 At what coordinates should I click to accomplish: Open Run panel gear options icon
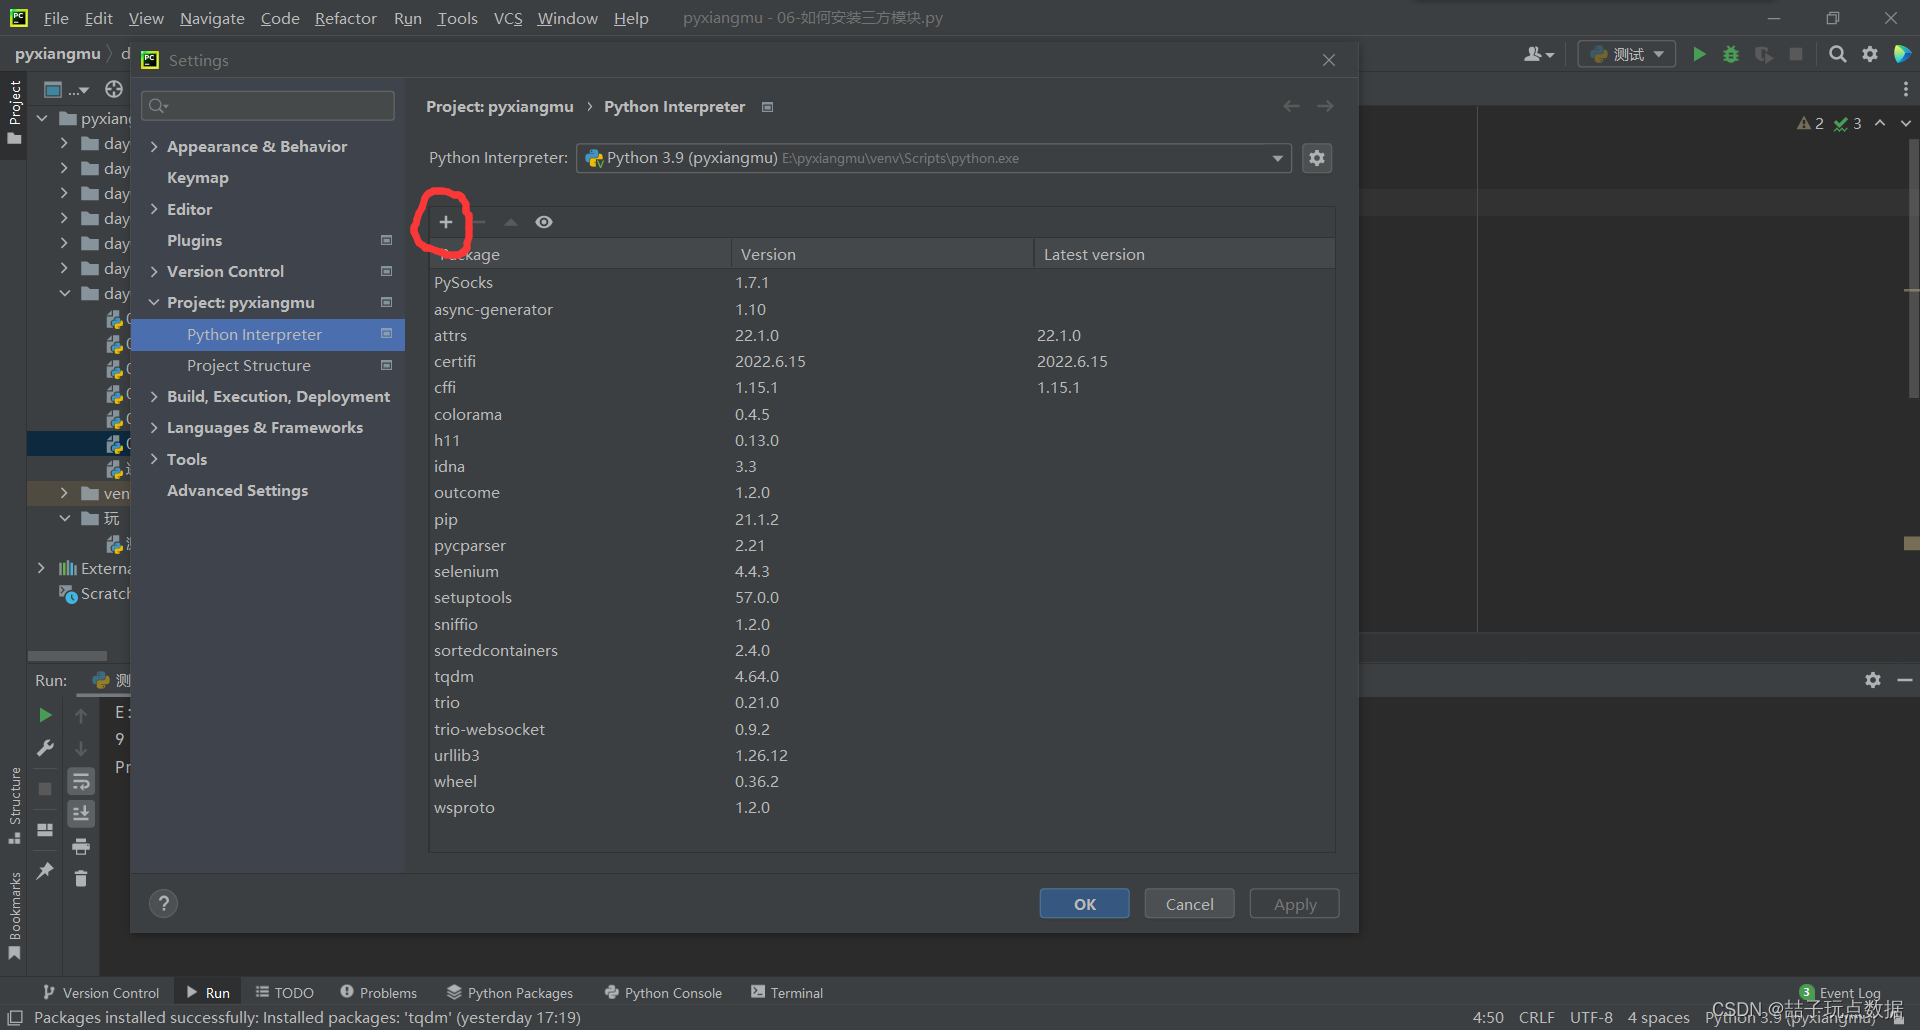click(1873, 680)
